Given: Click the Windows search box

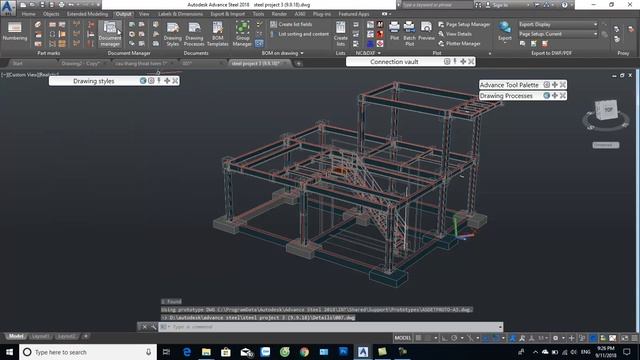Looking at the screenshot, I should click(x=88, y=352).
